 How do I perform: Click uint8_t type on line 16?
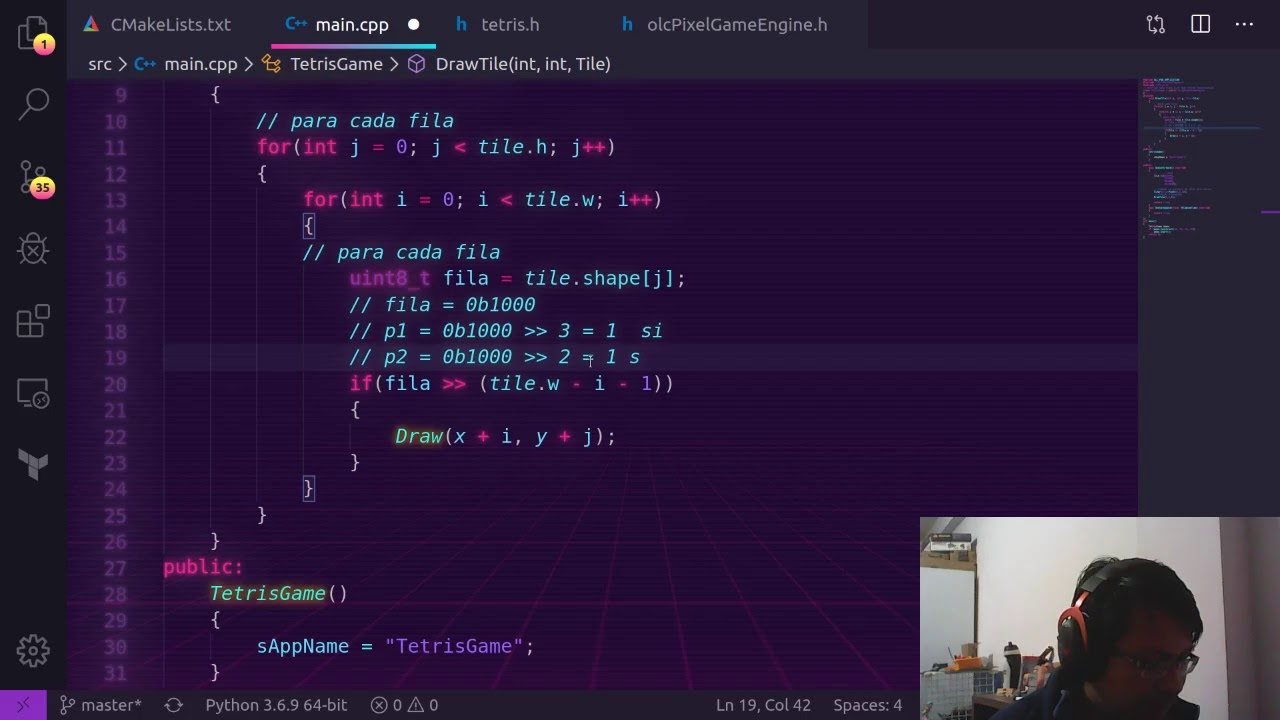(x=389, y=278)
